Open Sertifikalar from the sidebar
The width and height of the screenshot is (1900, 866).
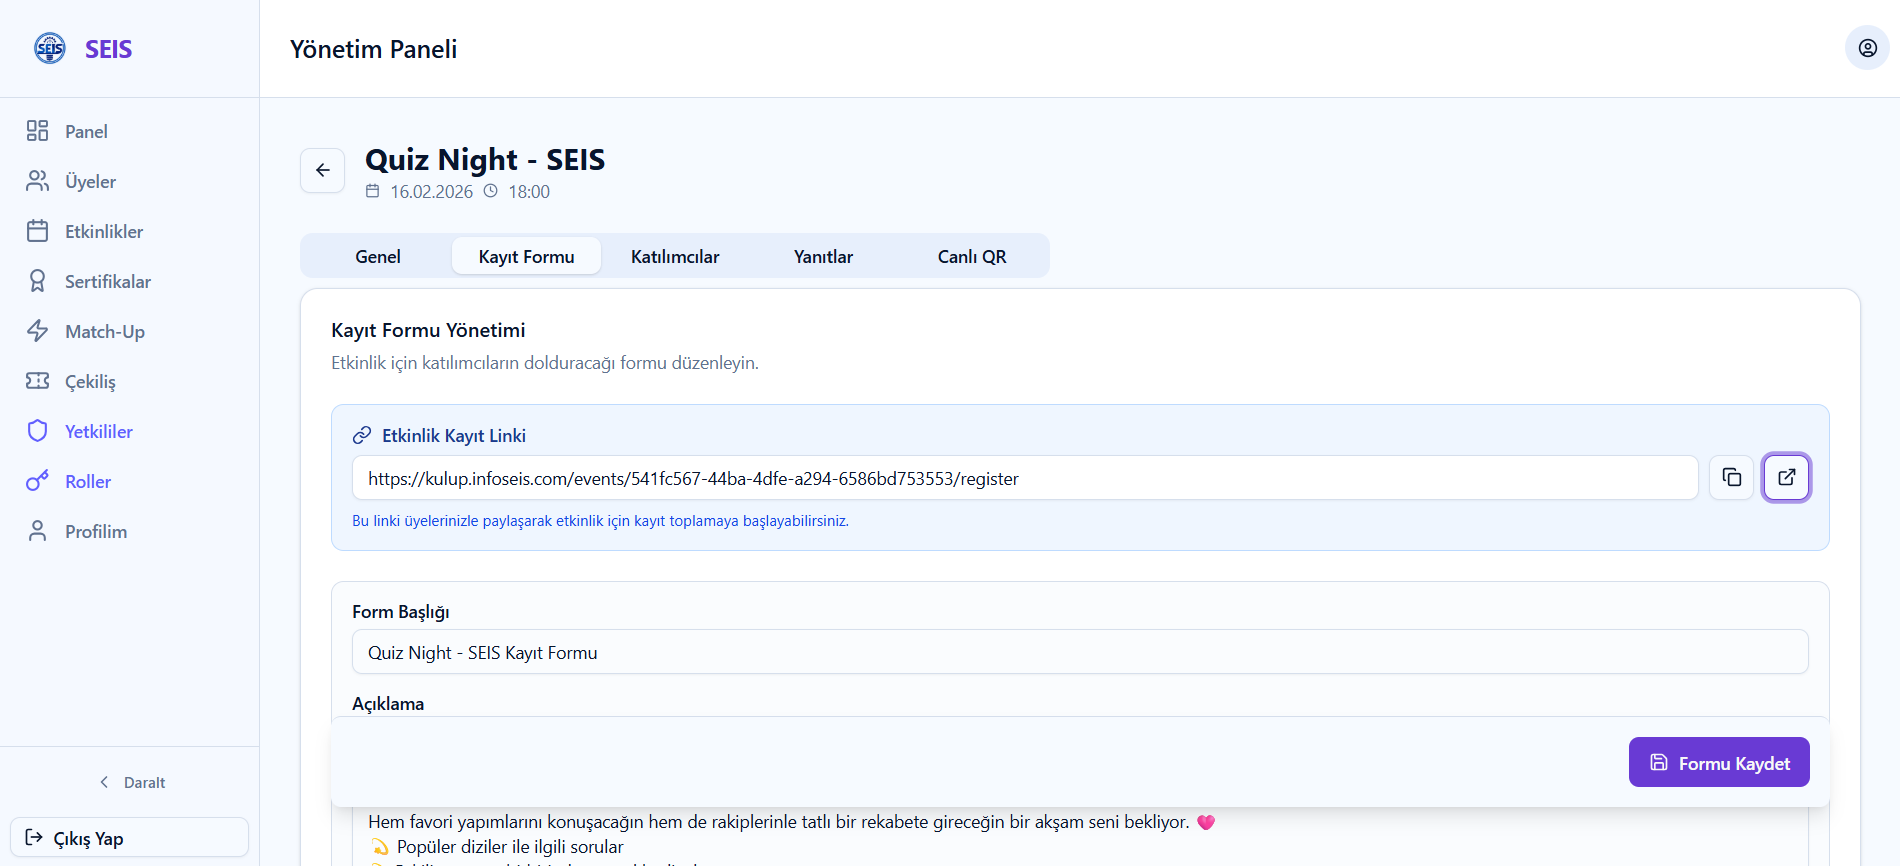point(107,282)
